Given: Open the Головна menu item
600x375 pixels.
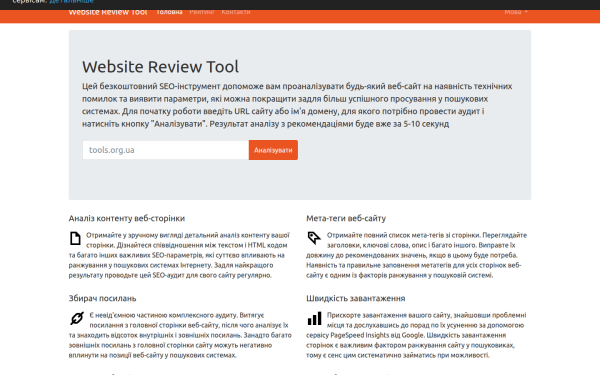Looking at the screenshot, I should tap(169, 13).
